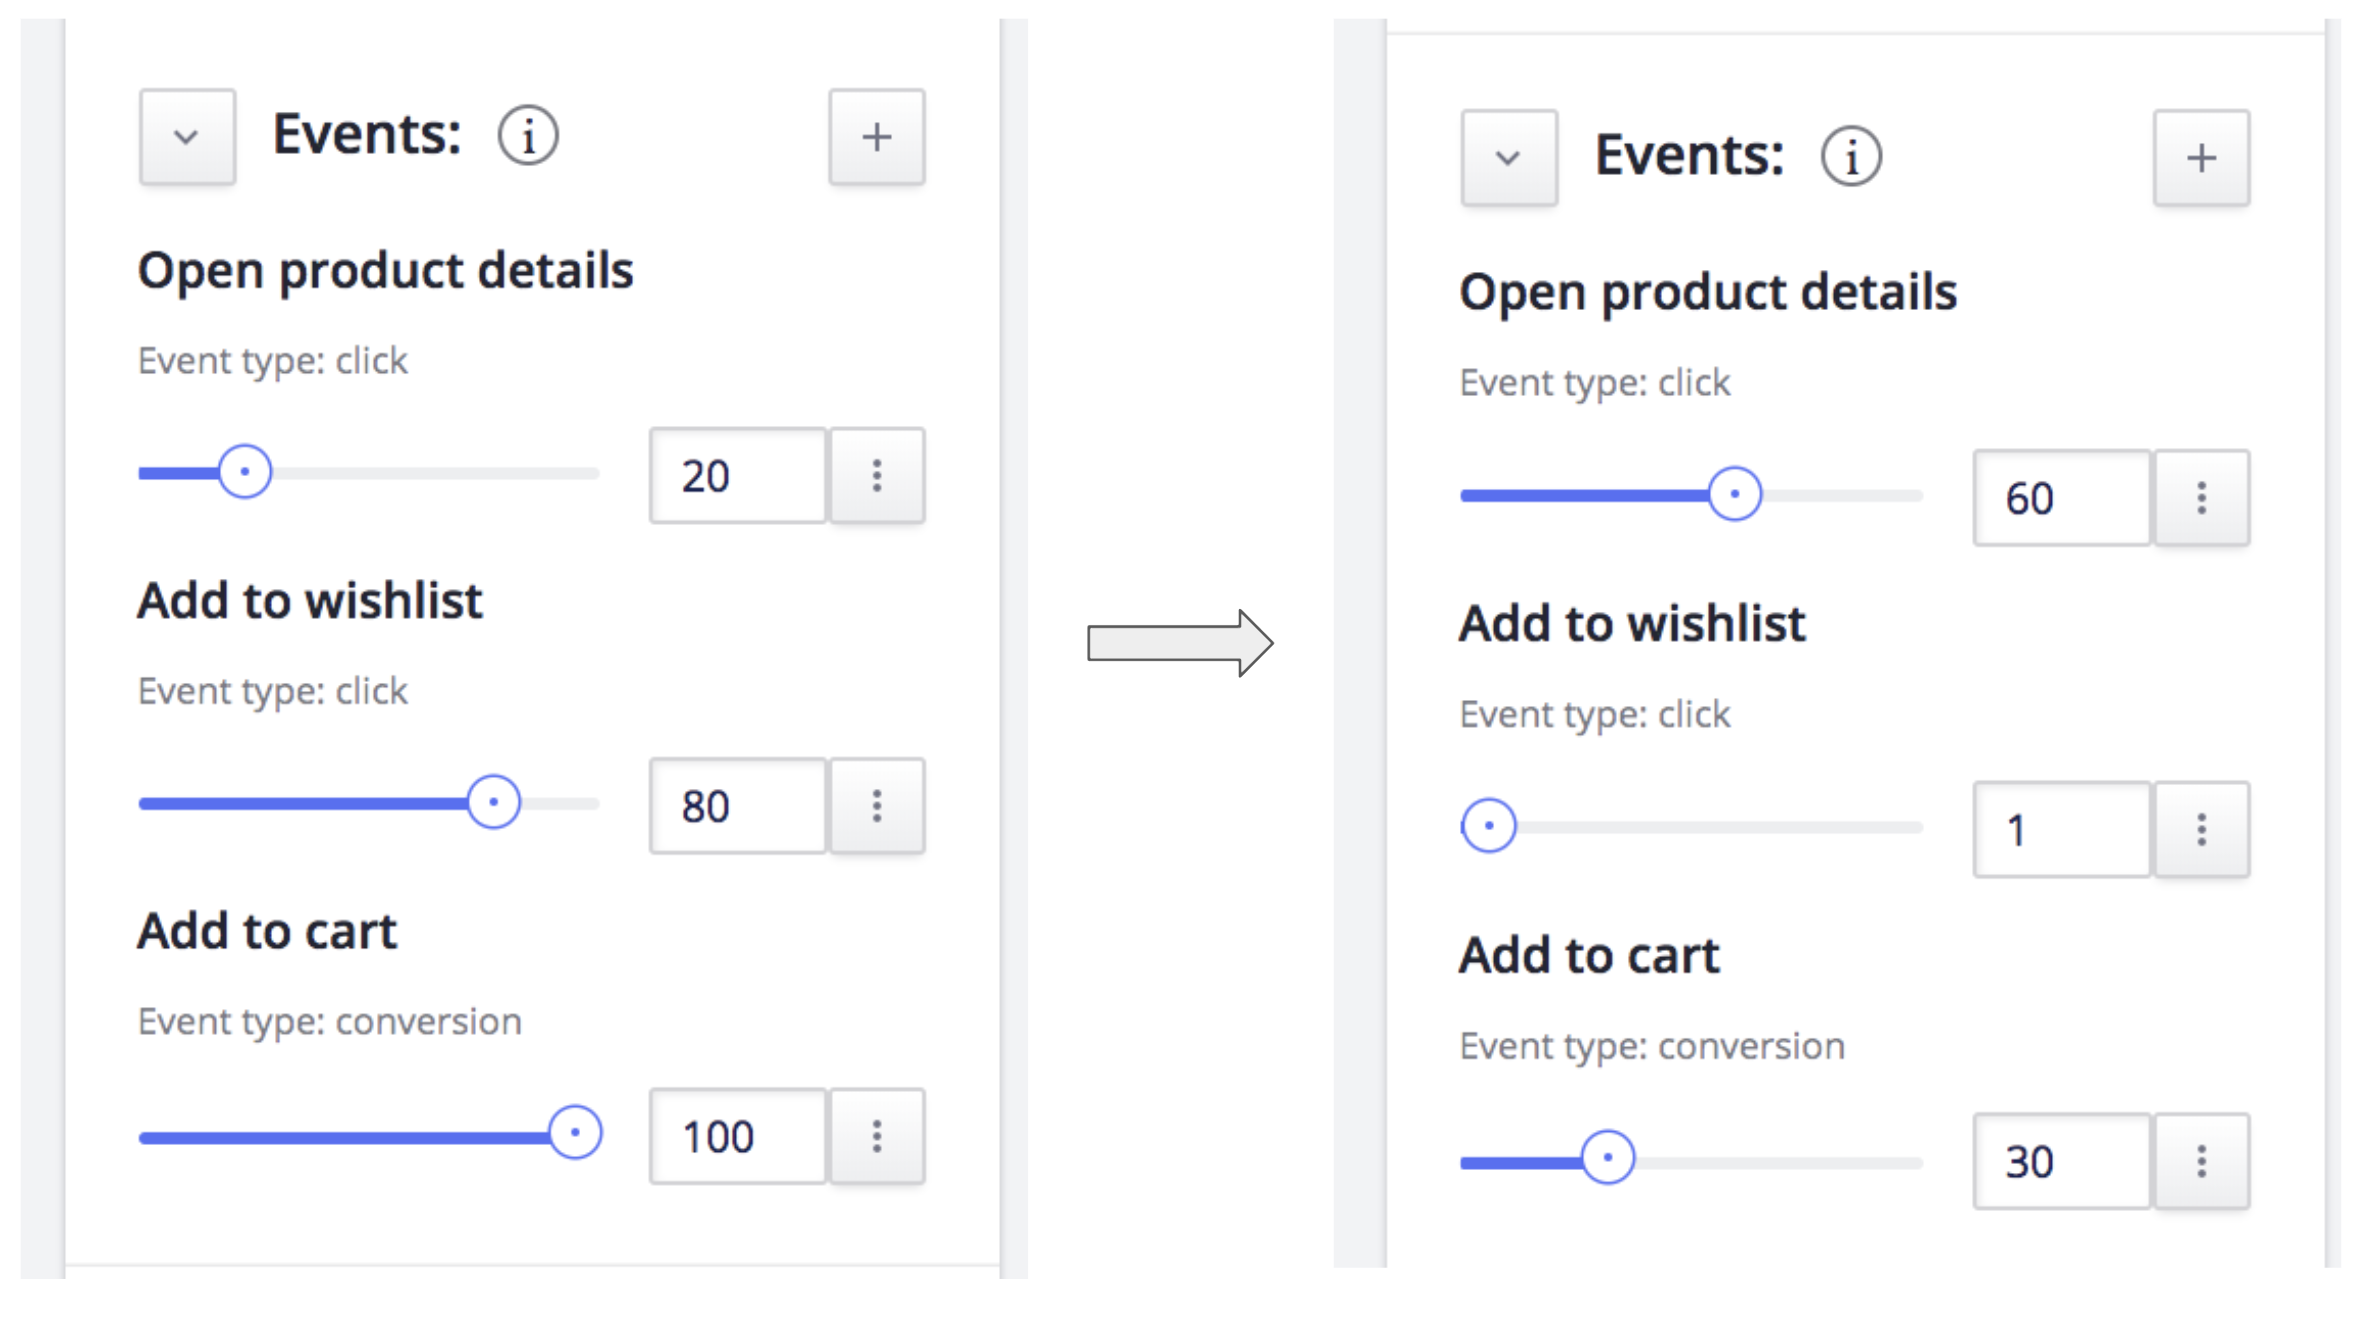
Task: Focus the input field showing 20
Action: (738, 476)
